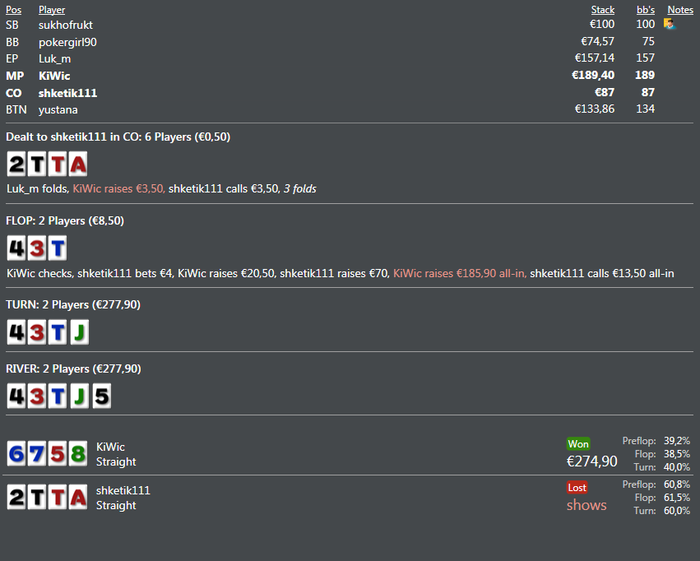Click the Player column header
The width and height of the screenshot is (700, 561).
click(x=52, y=10)
